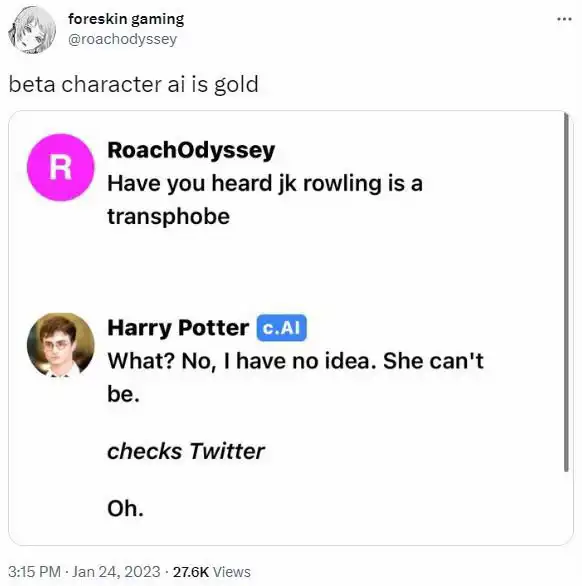
Task: Click the Jan 24, 2023 date
Action: tap(116, 572)
